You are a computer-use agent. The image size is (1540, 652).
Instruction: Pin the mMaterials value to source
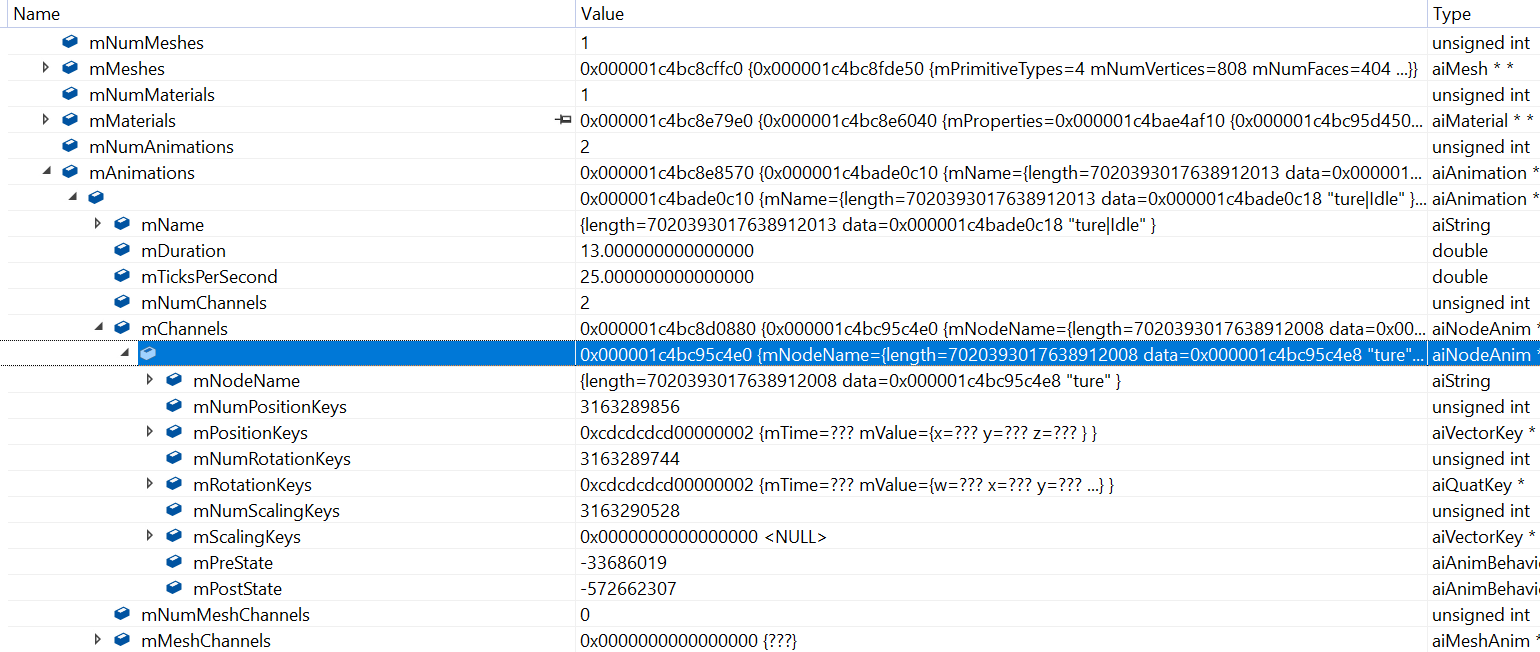coord(565,120)
